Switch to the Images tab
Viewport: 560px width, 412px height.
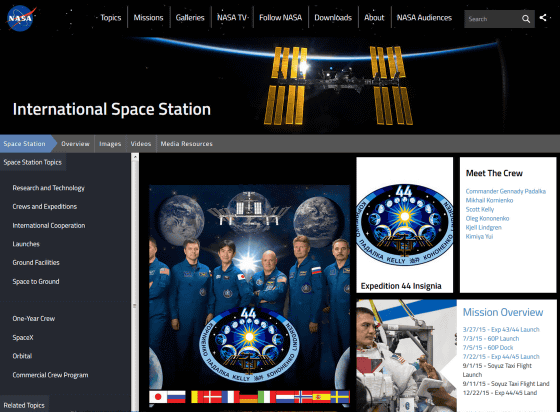(x=110, y=144)
